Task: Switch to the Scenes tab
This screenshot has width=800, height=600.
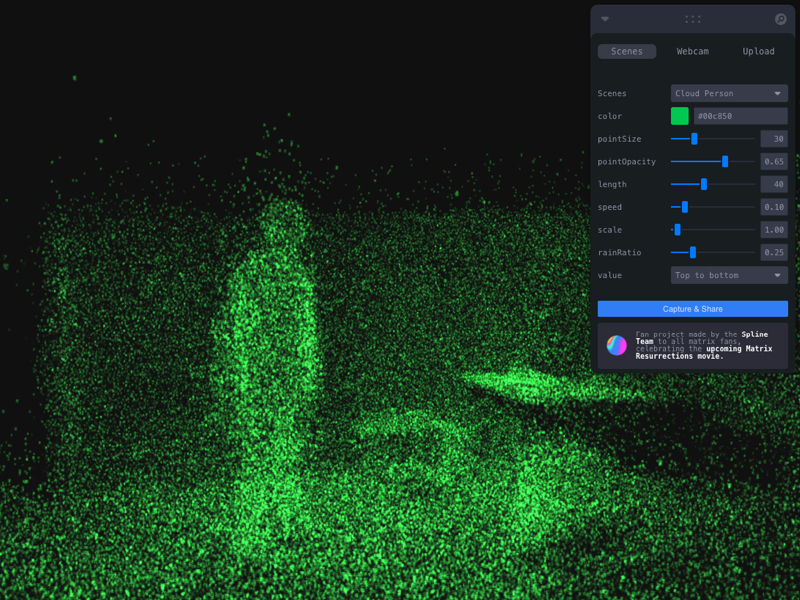Action: (627, 51)
